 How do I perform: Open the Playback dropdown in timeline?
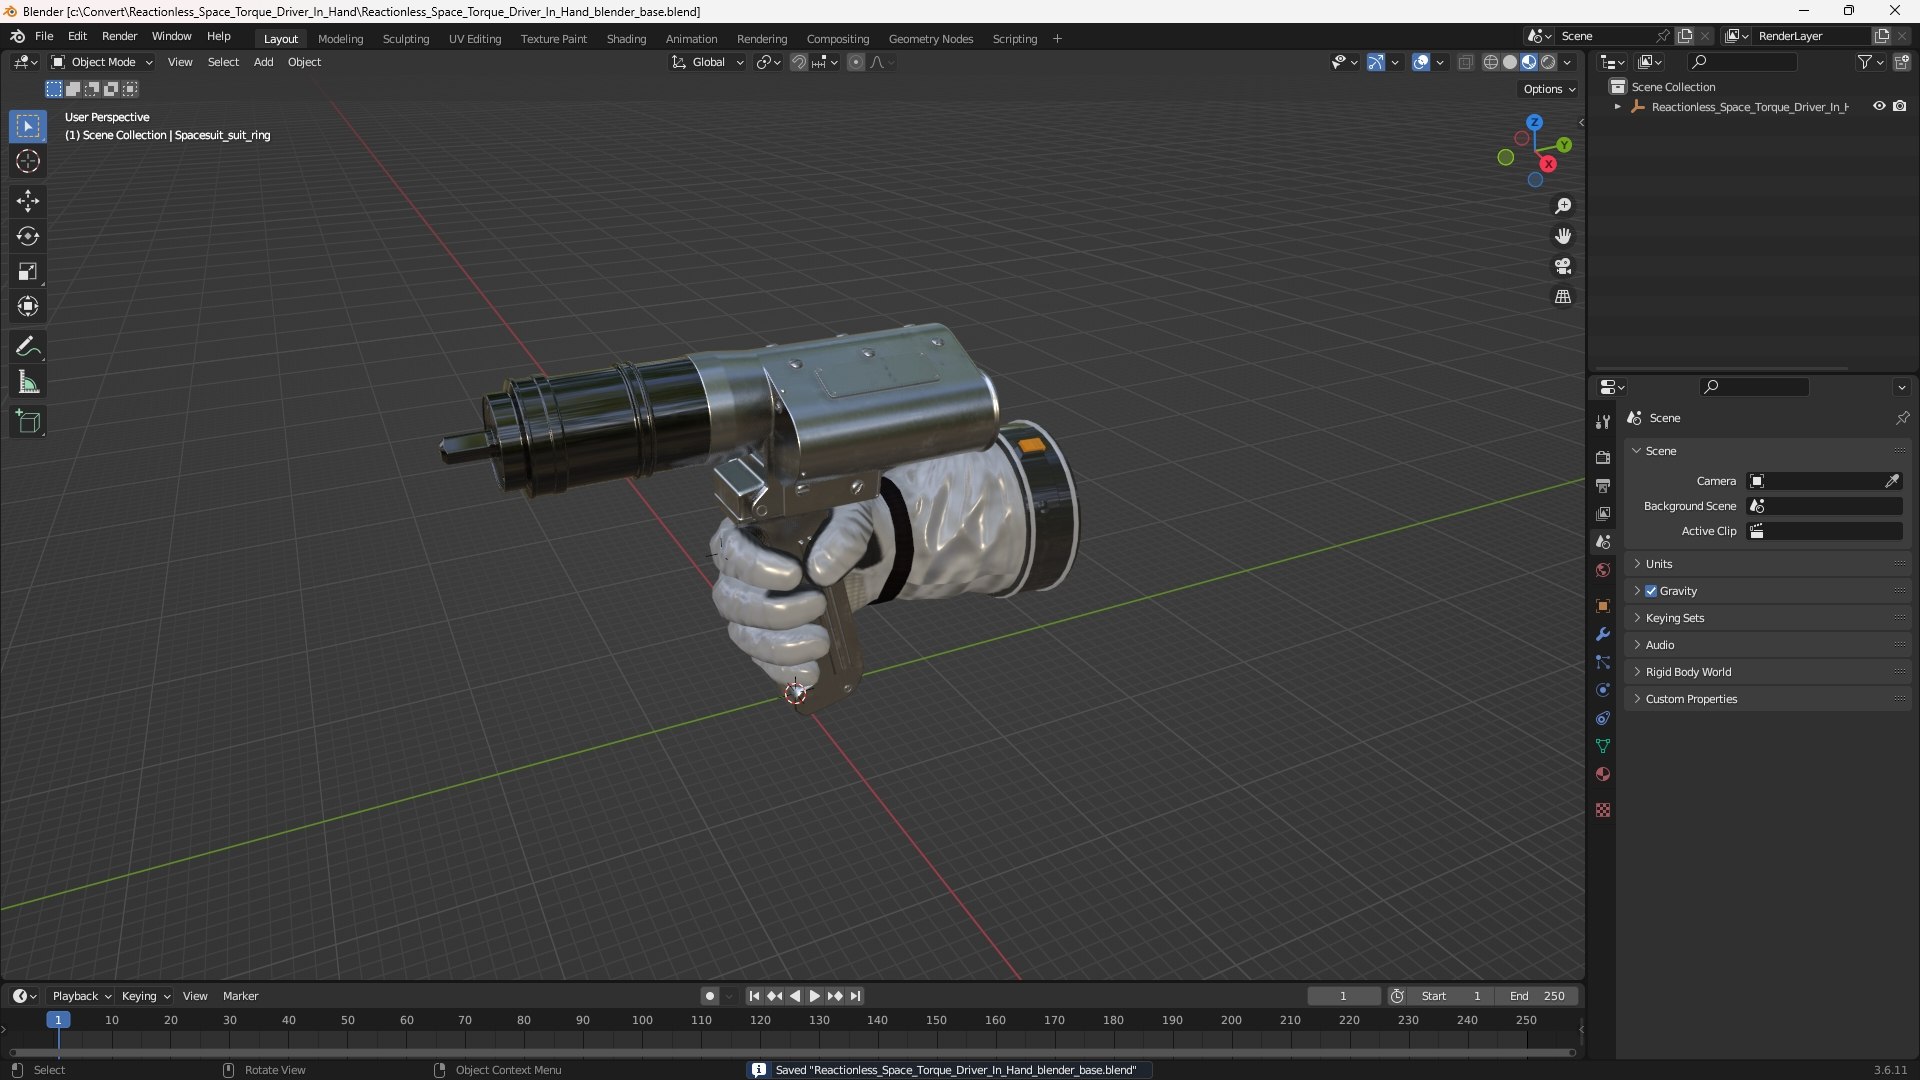point(81,996)
